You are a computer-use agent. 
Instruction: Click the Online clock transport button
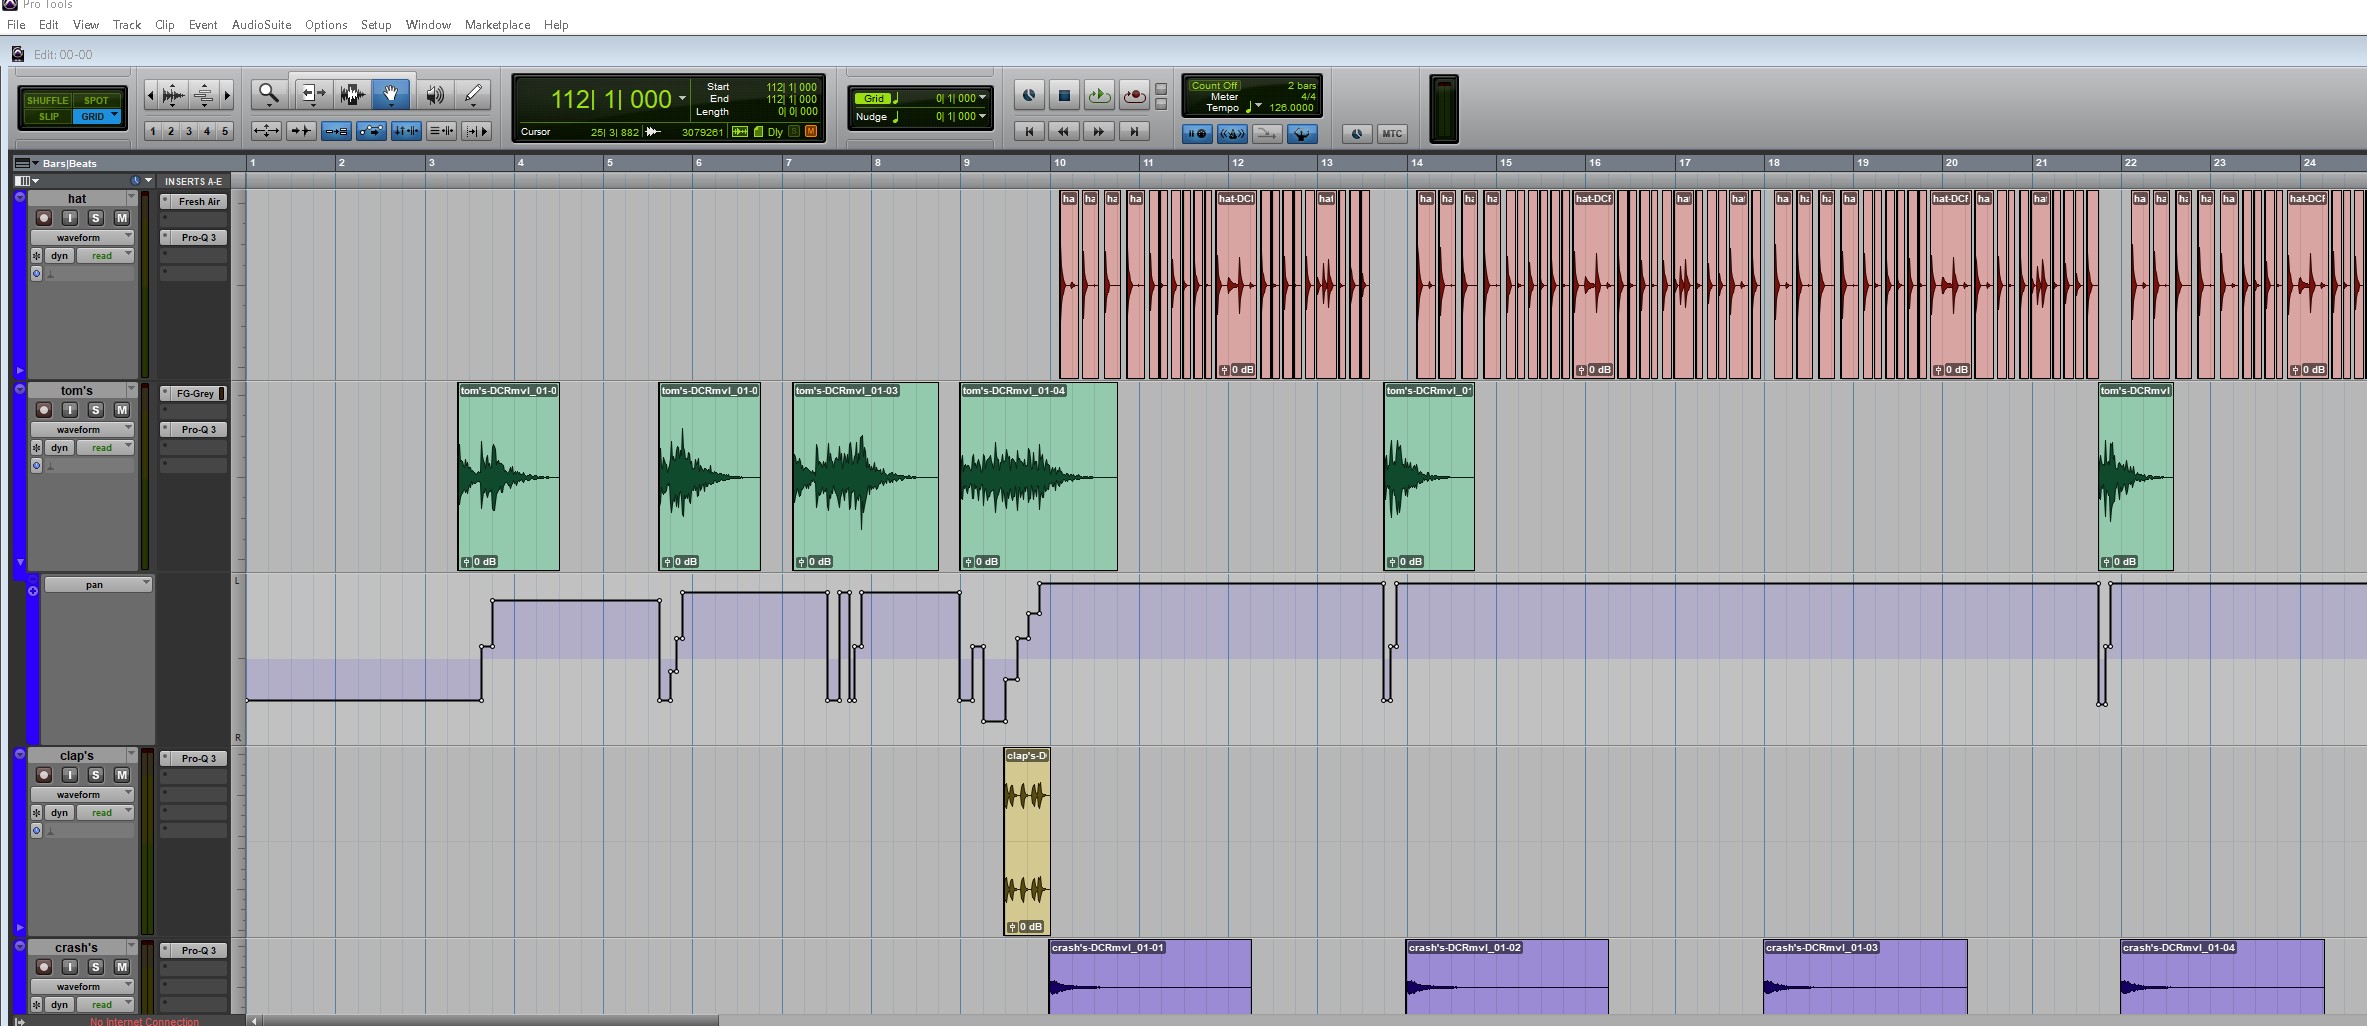point(1029,96)
